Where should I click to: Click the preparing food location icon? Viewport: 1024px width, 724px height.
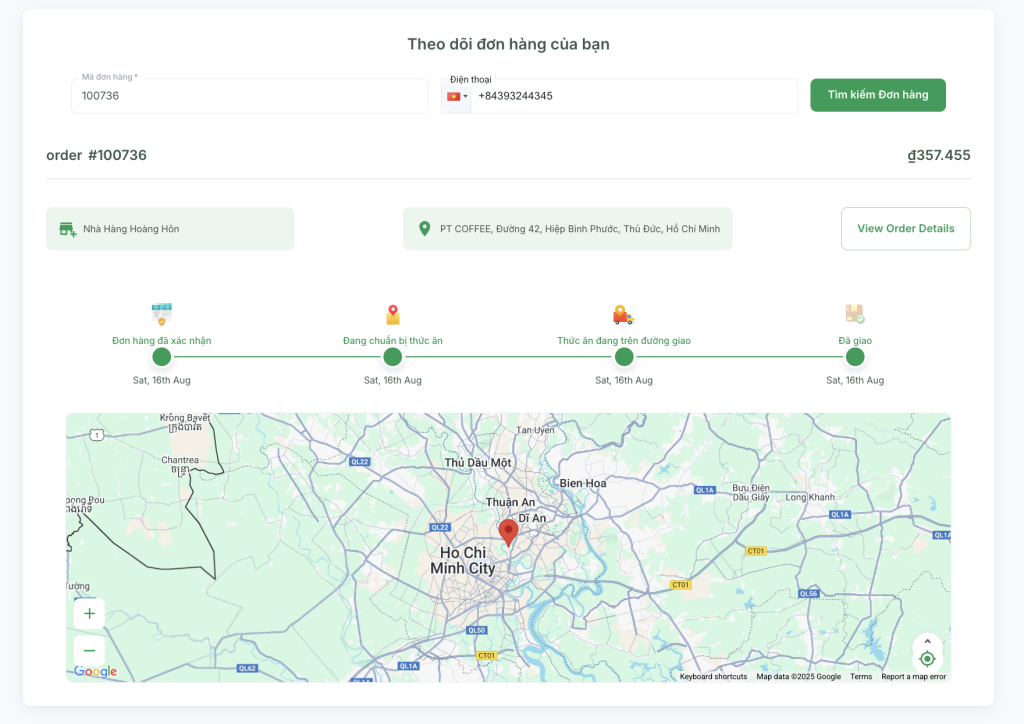(392, 314)
